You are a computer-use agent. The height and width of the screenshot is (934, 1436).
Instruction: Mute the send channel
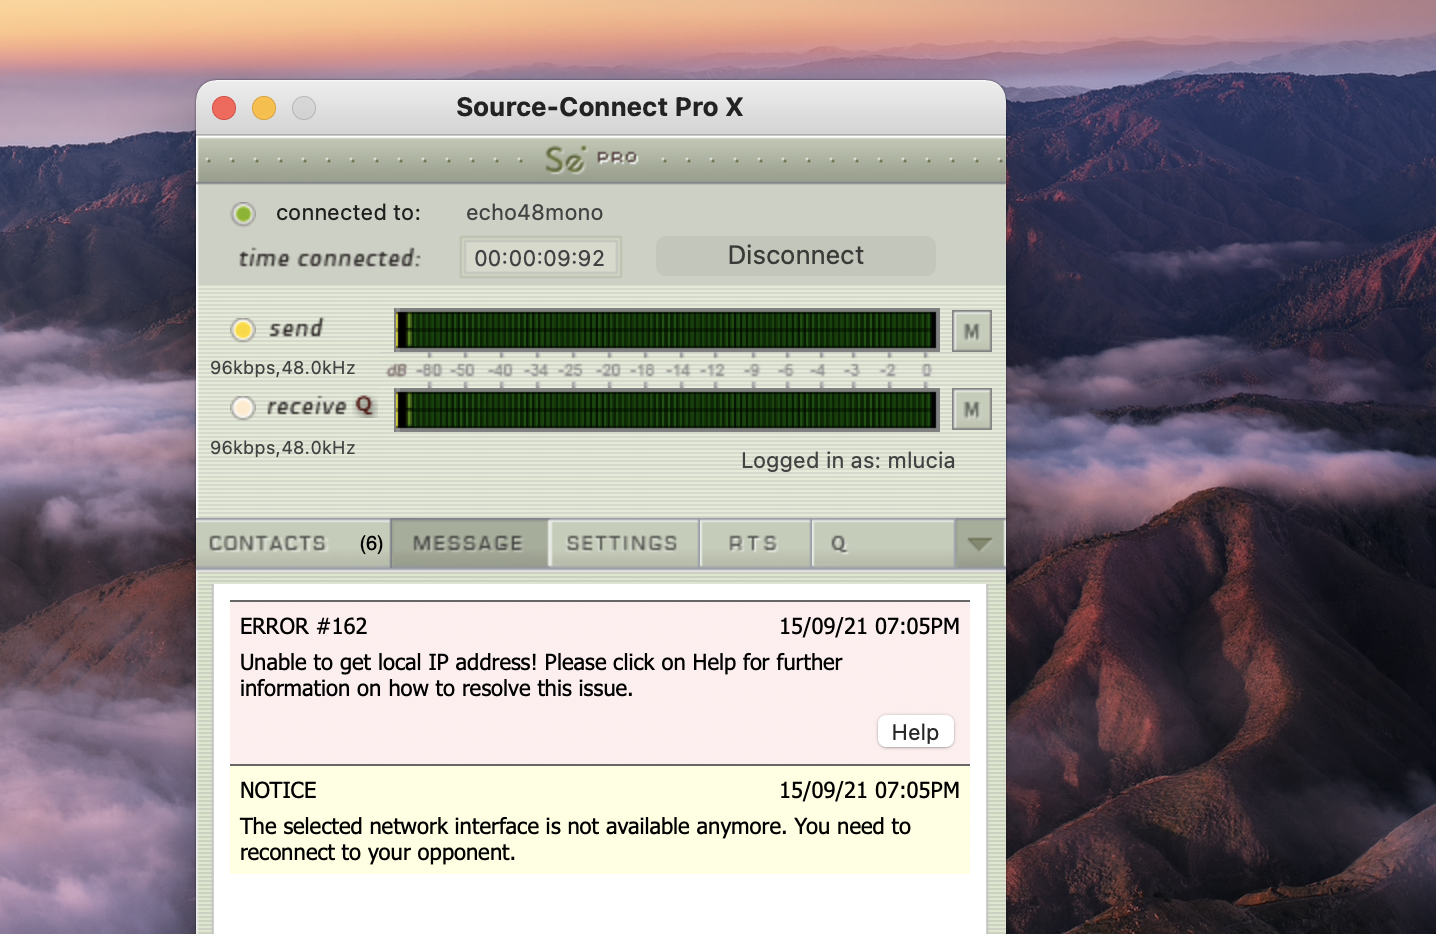[971, 332]
